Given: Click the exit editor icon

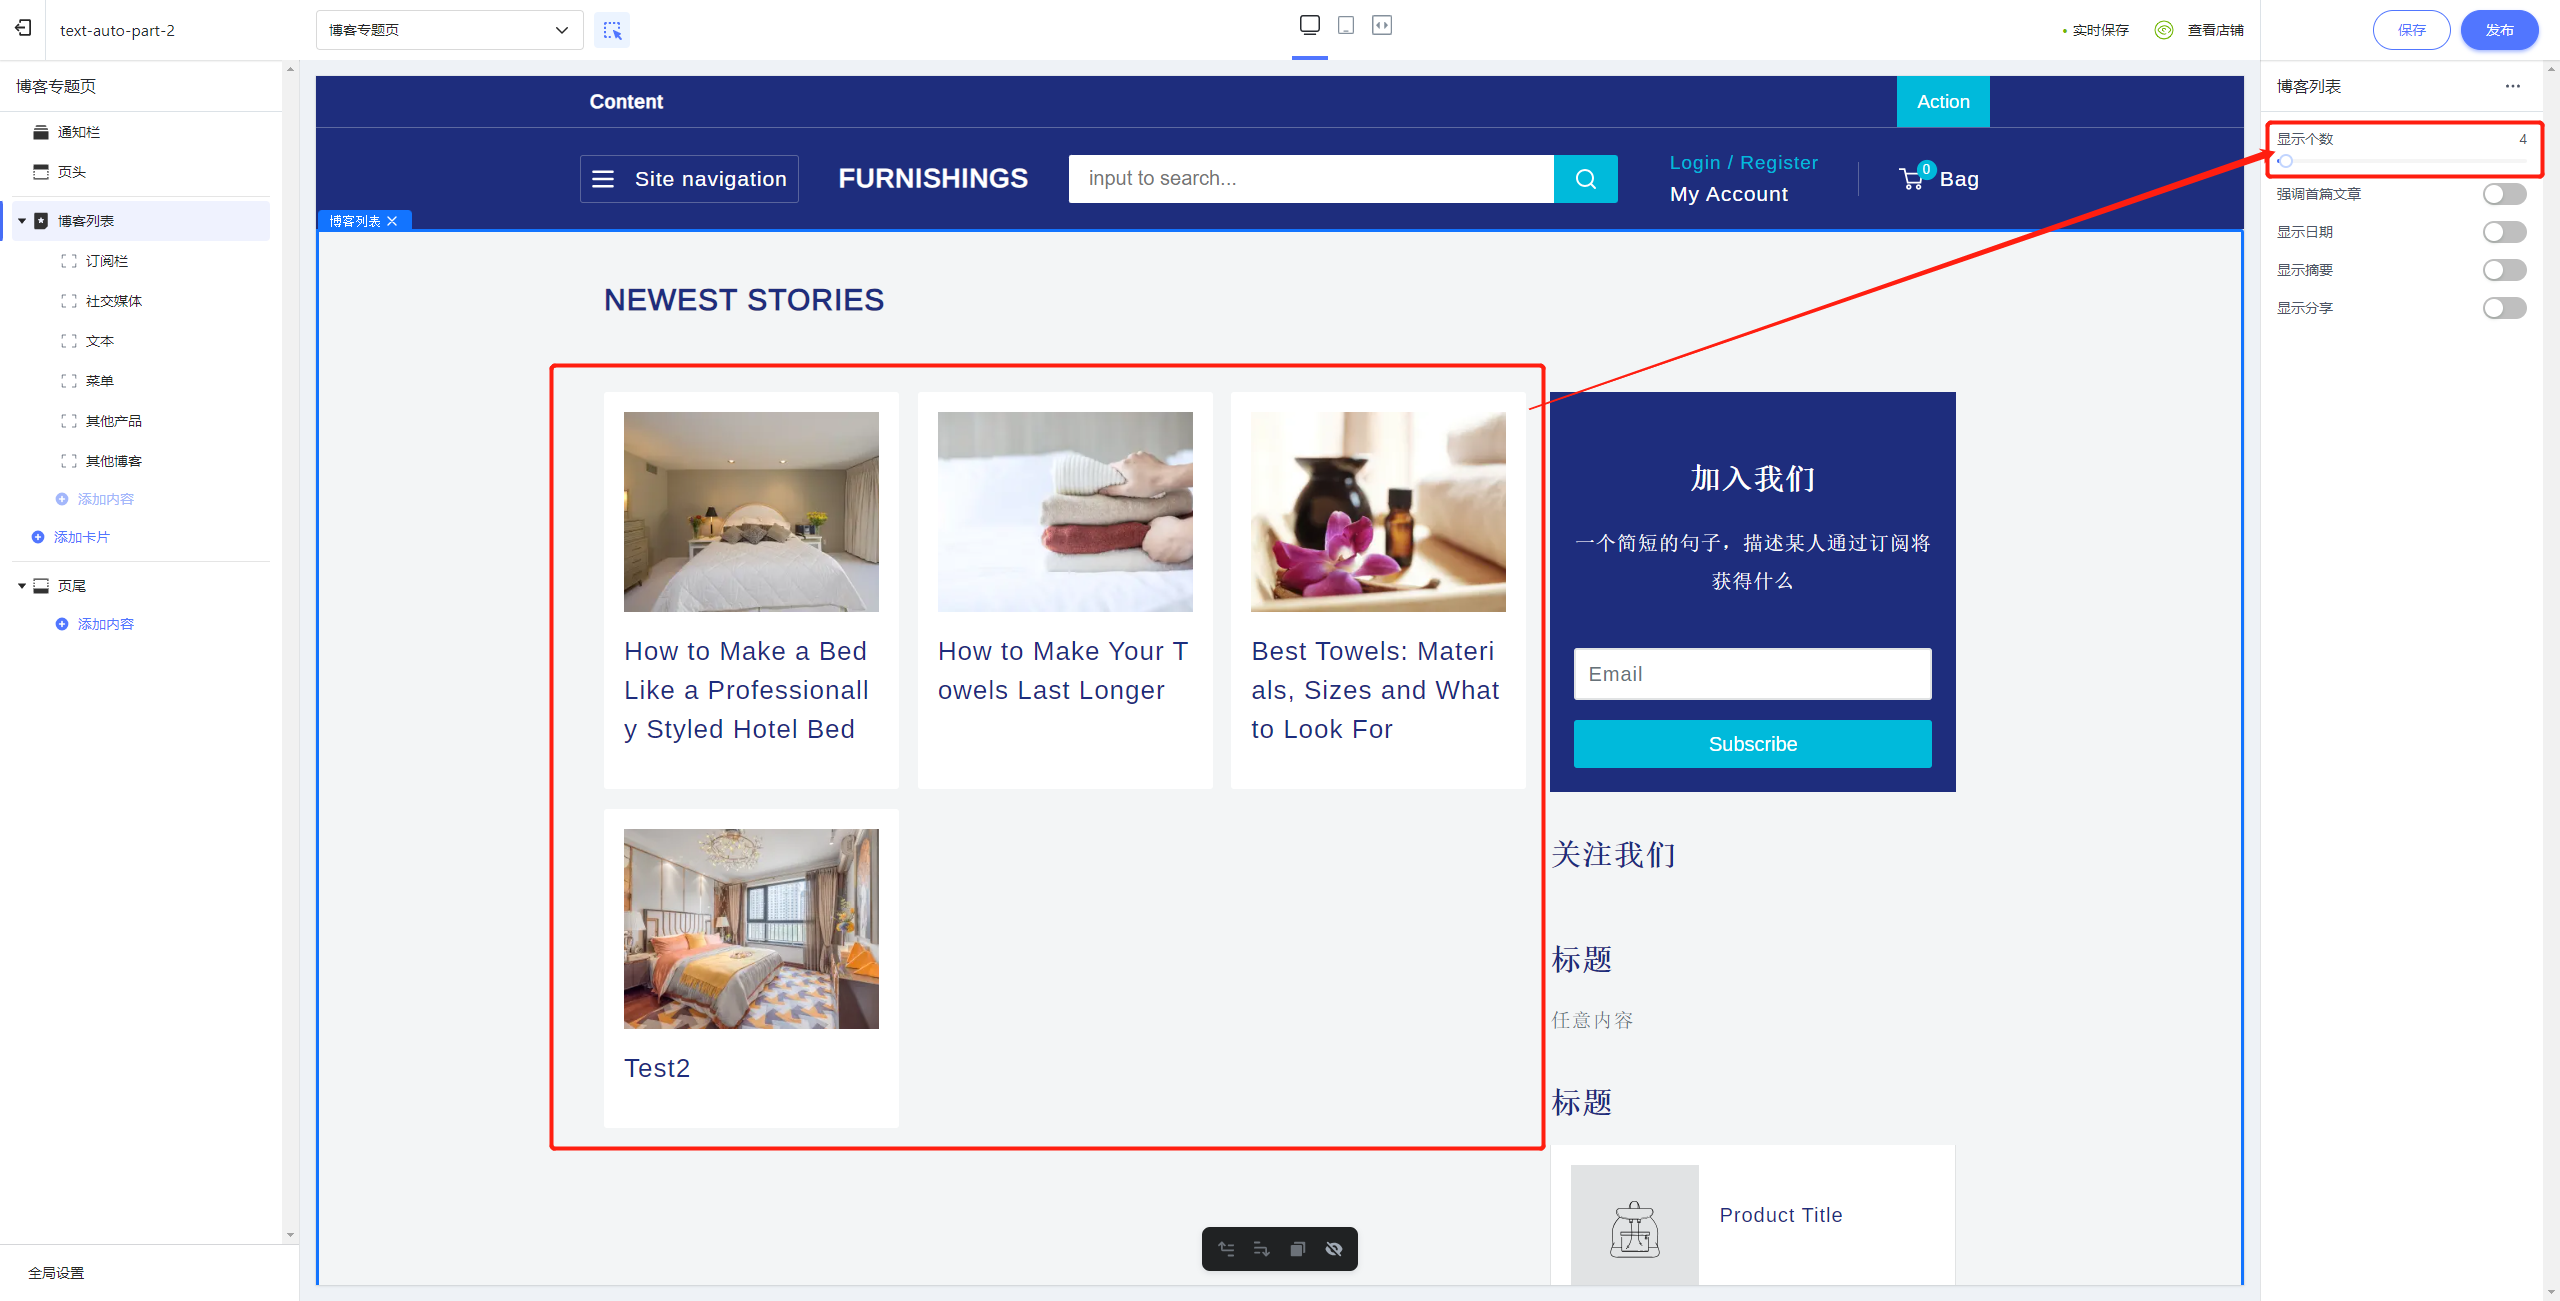Looking at the screenshot, I should tap(23, 29).
